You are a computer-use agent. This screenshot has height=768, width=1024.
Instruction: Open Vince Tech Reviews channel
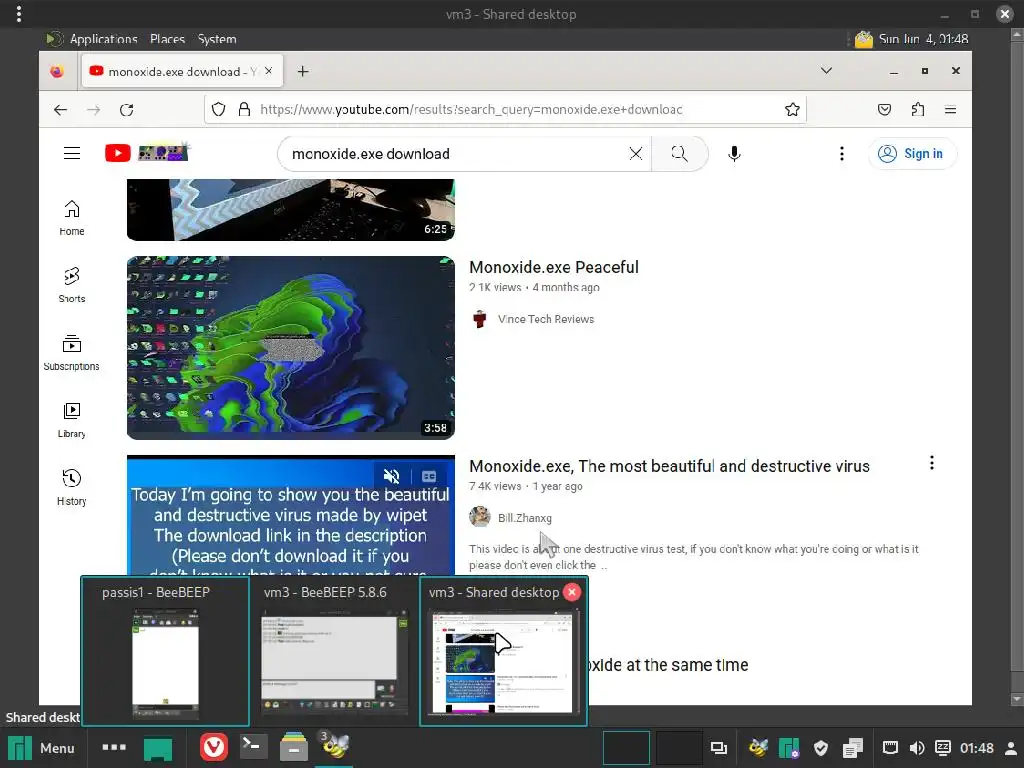(x=546, y=319)
